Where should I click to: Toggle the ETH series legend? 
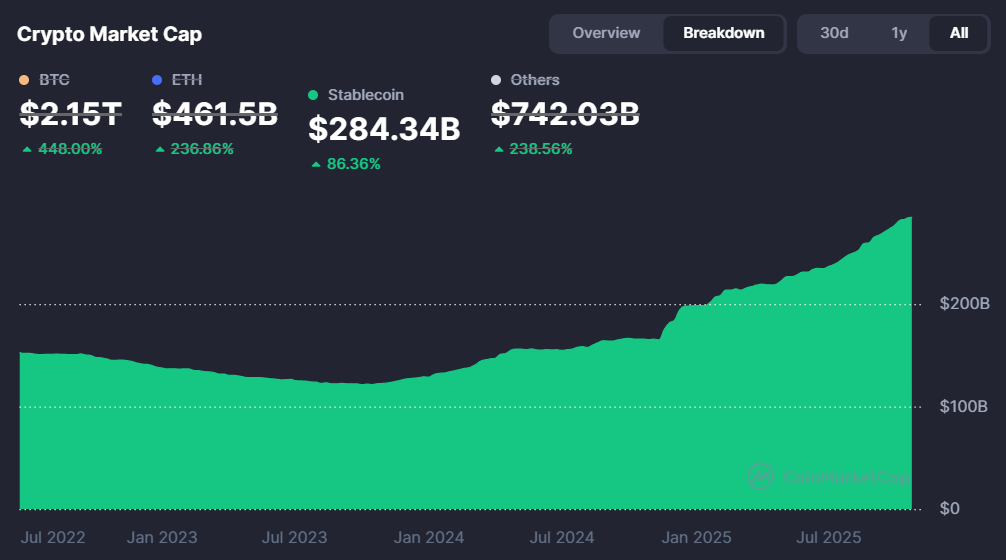pos(188,80)
